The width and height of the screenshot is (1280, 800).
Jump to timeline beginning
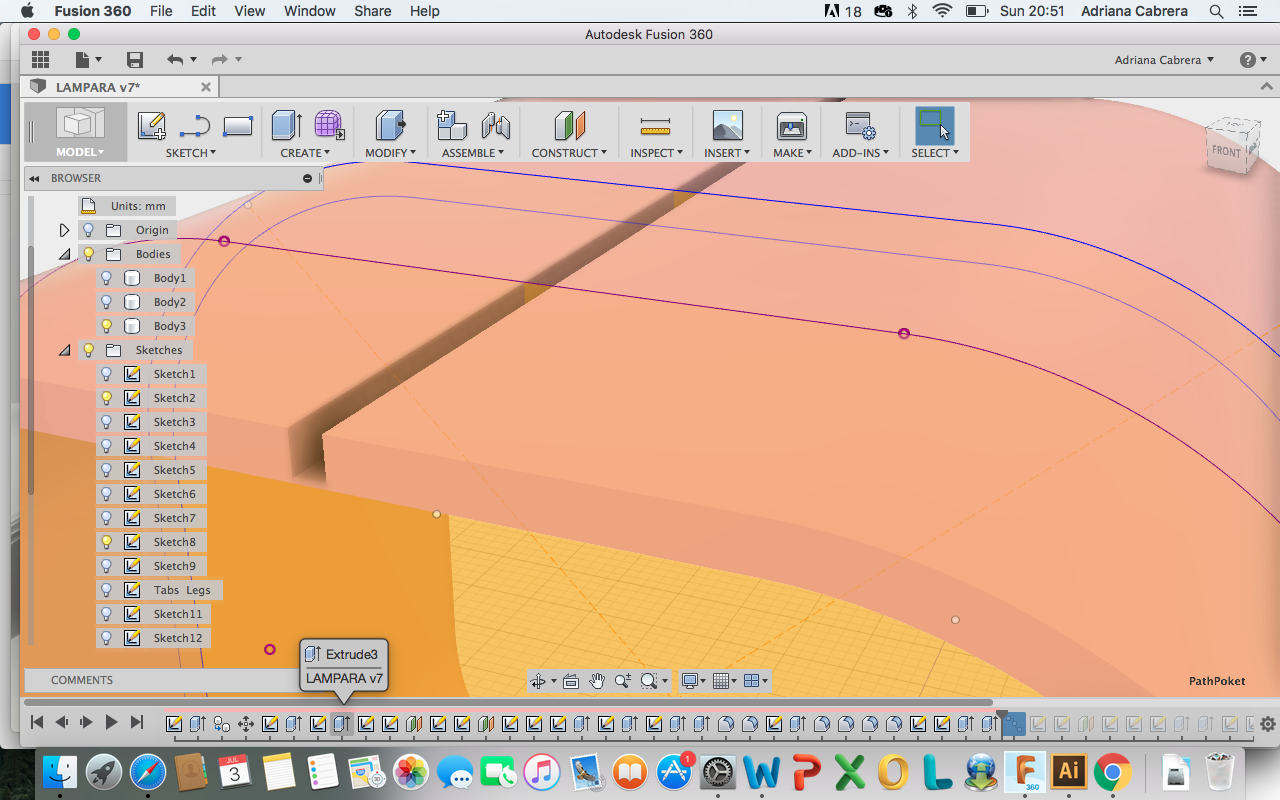(37, 722)
